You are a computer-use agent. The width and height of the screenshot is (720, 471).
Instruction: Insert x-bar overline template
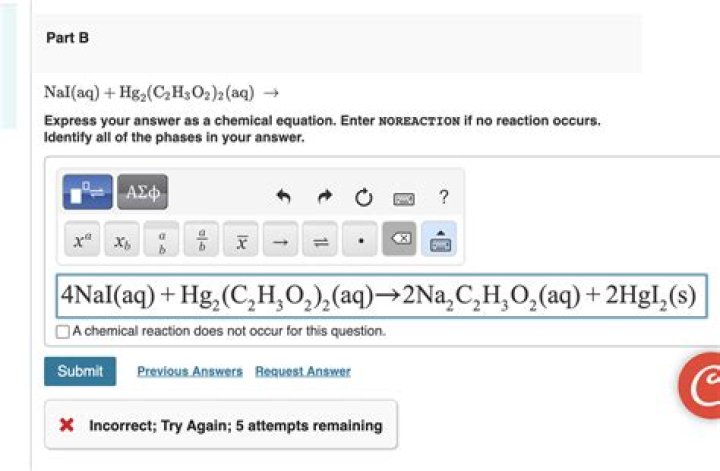(x=241, y=241)
